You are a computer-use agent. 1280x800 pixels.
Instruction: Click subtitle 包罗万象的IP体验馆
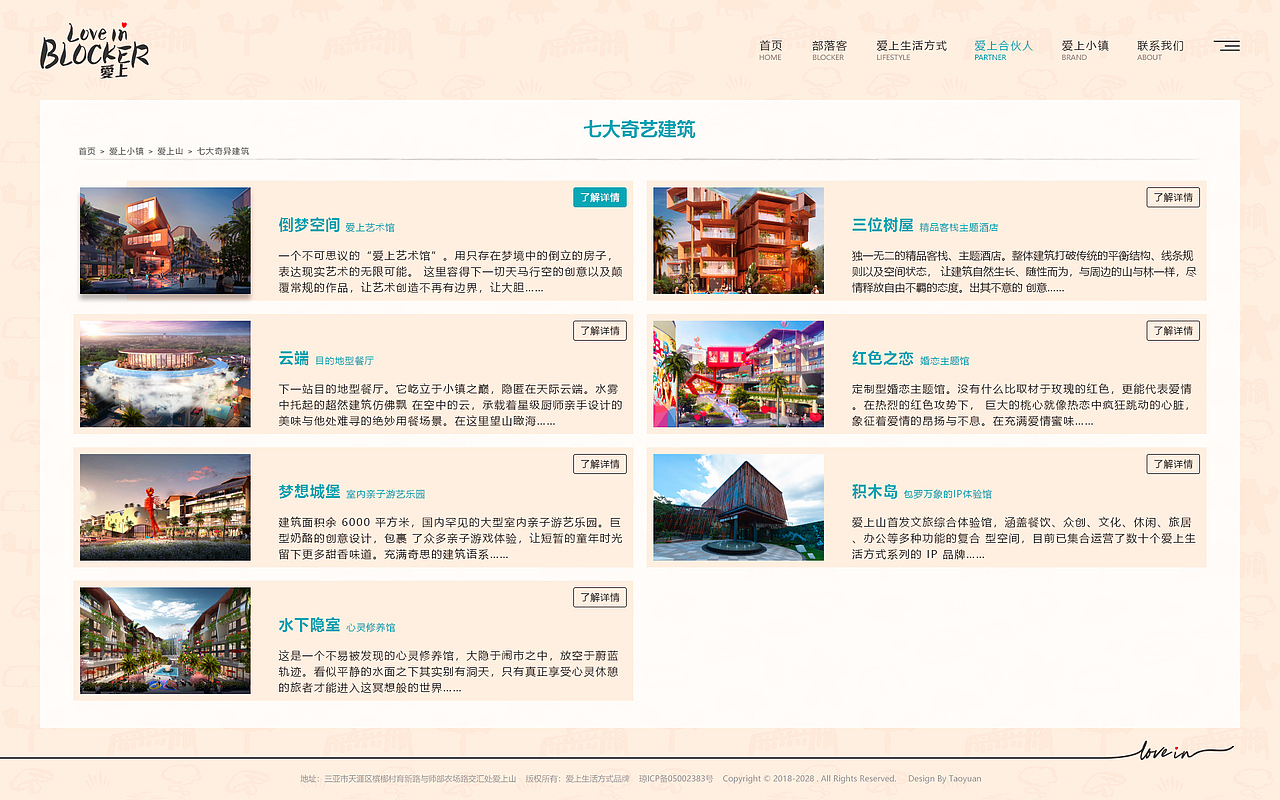click(947, 494)
